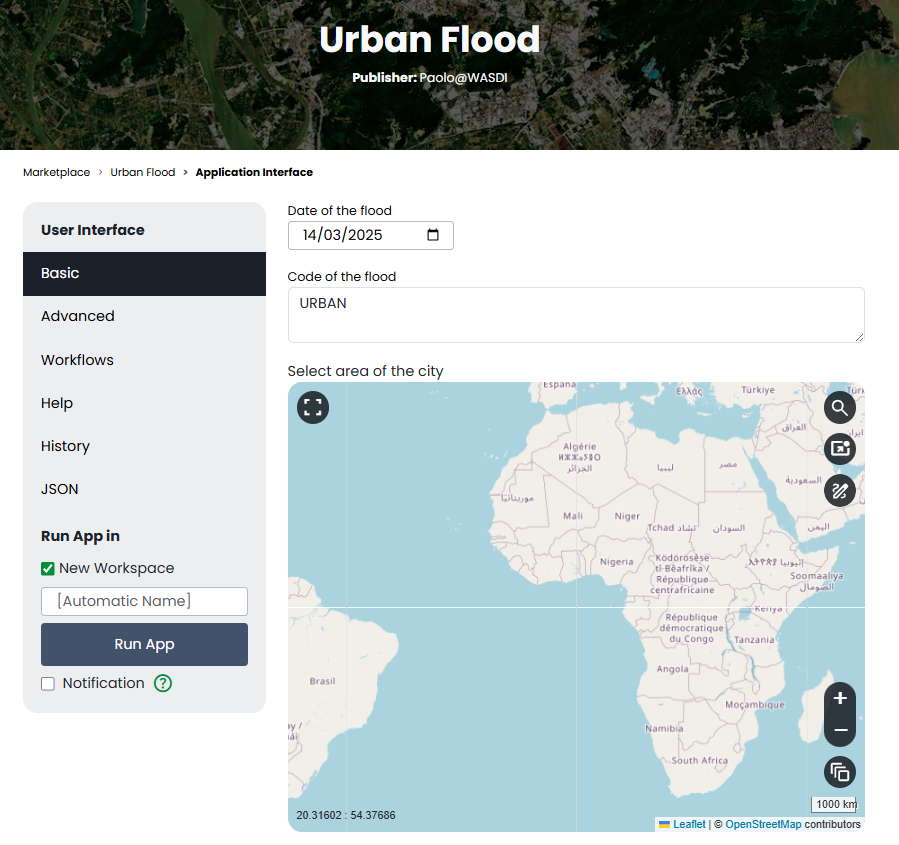Click the Publisher Paolo@WASDI text
899x845 pixels.
429,78
